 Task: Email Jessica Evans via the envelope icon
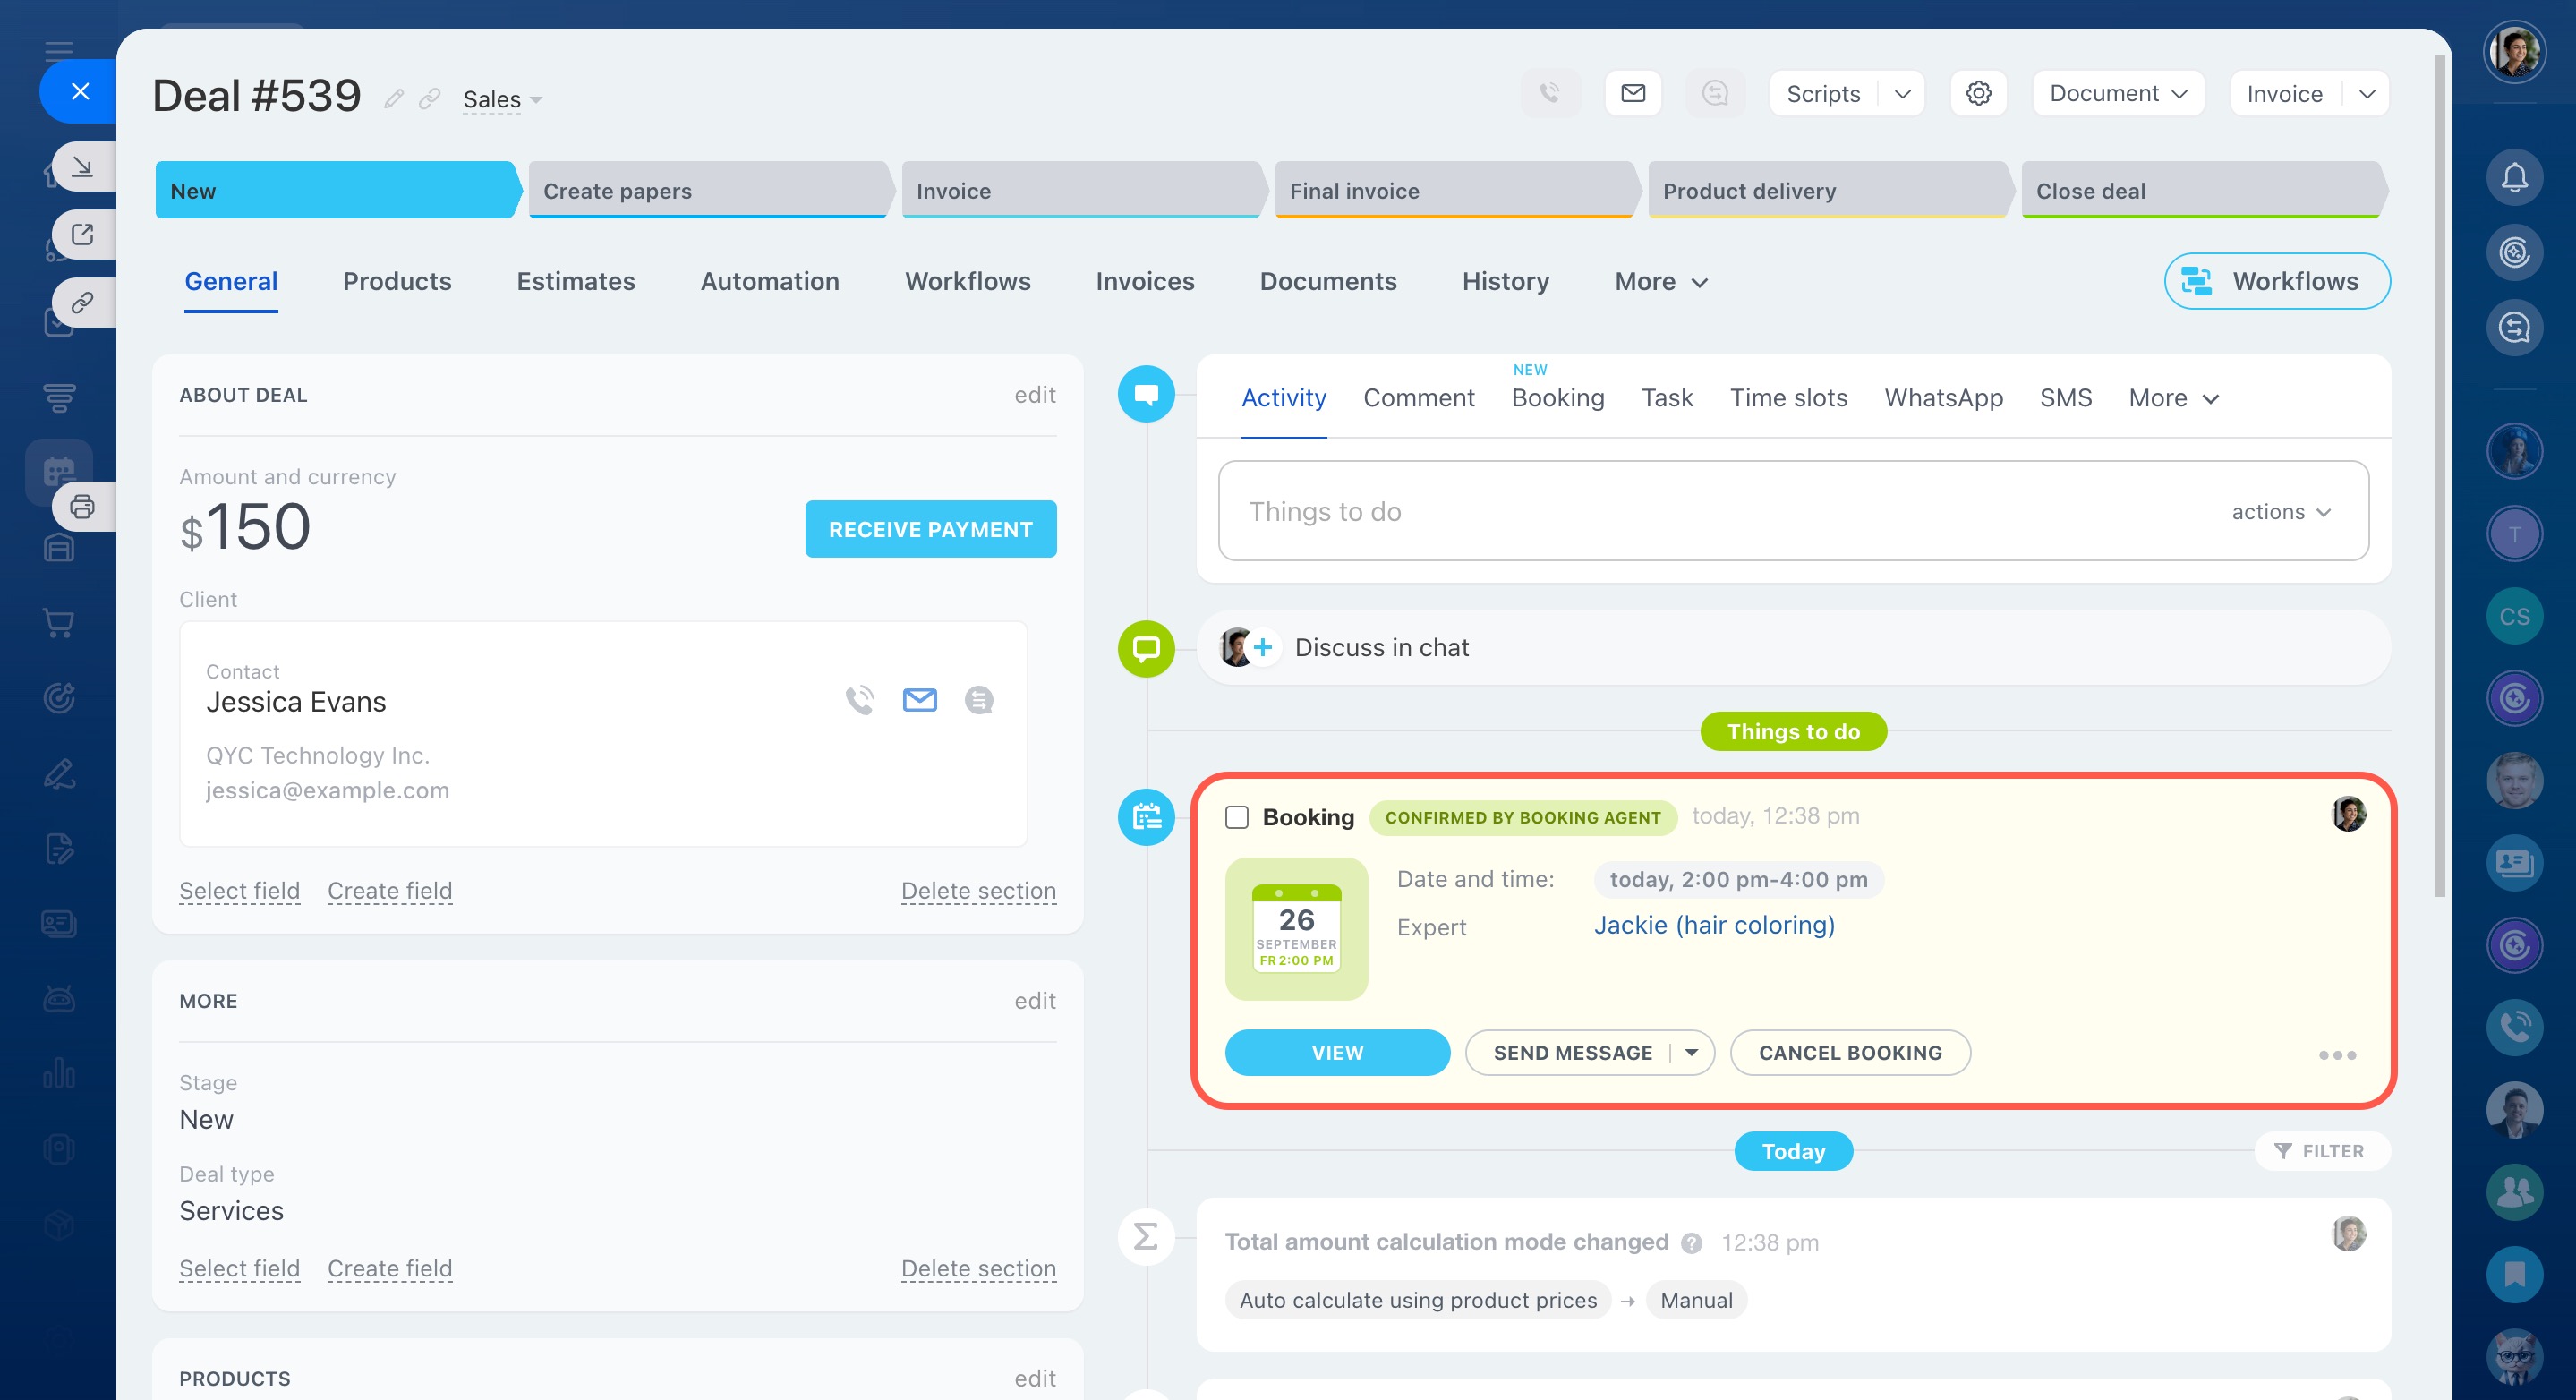(x=919, y=700)
